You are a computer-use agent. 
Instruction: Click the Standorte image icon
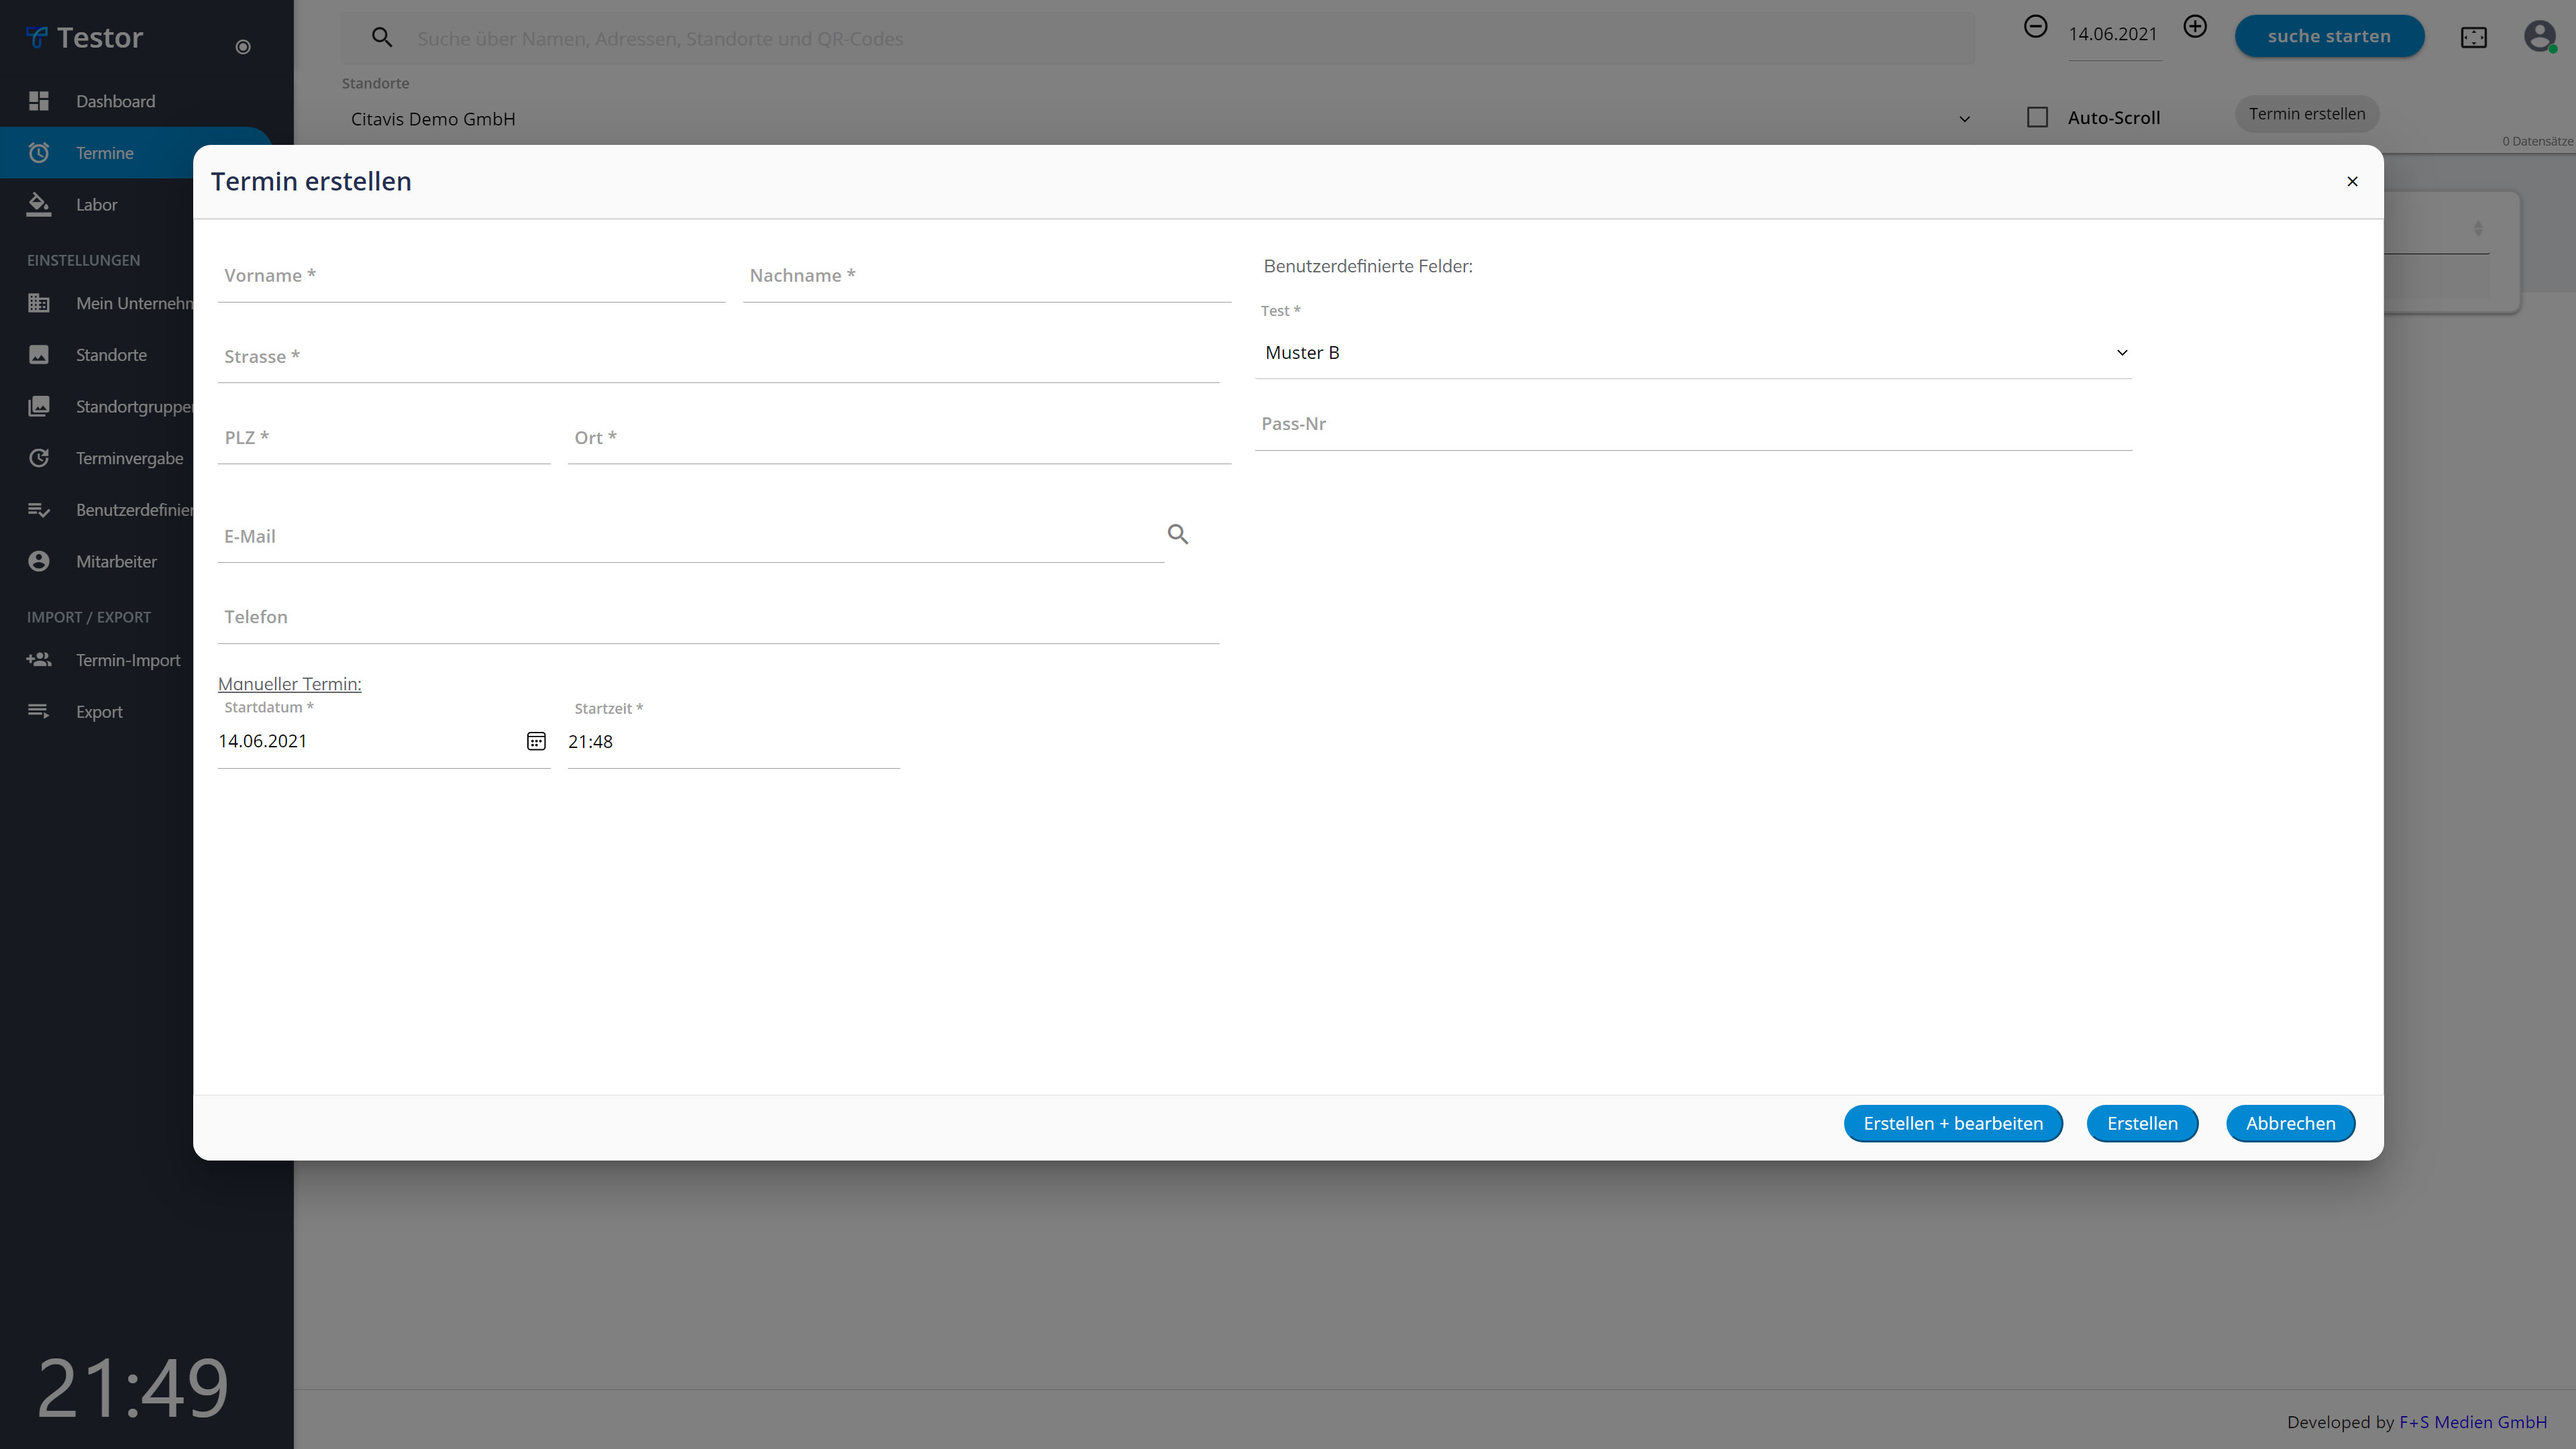[39, 355]
